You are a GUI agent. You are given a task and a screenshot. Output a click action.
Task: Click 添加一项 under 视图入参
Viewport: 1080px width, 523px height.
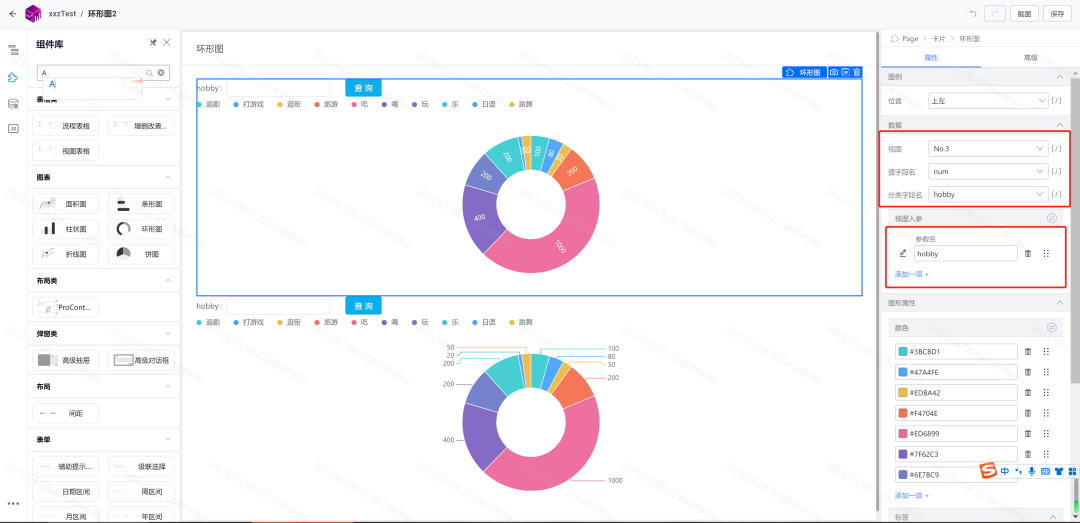click(911, 274)
